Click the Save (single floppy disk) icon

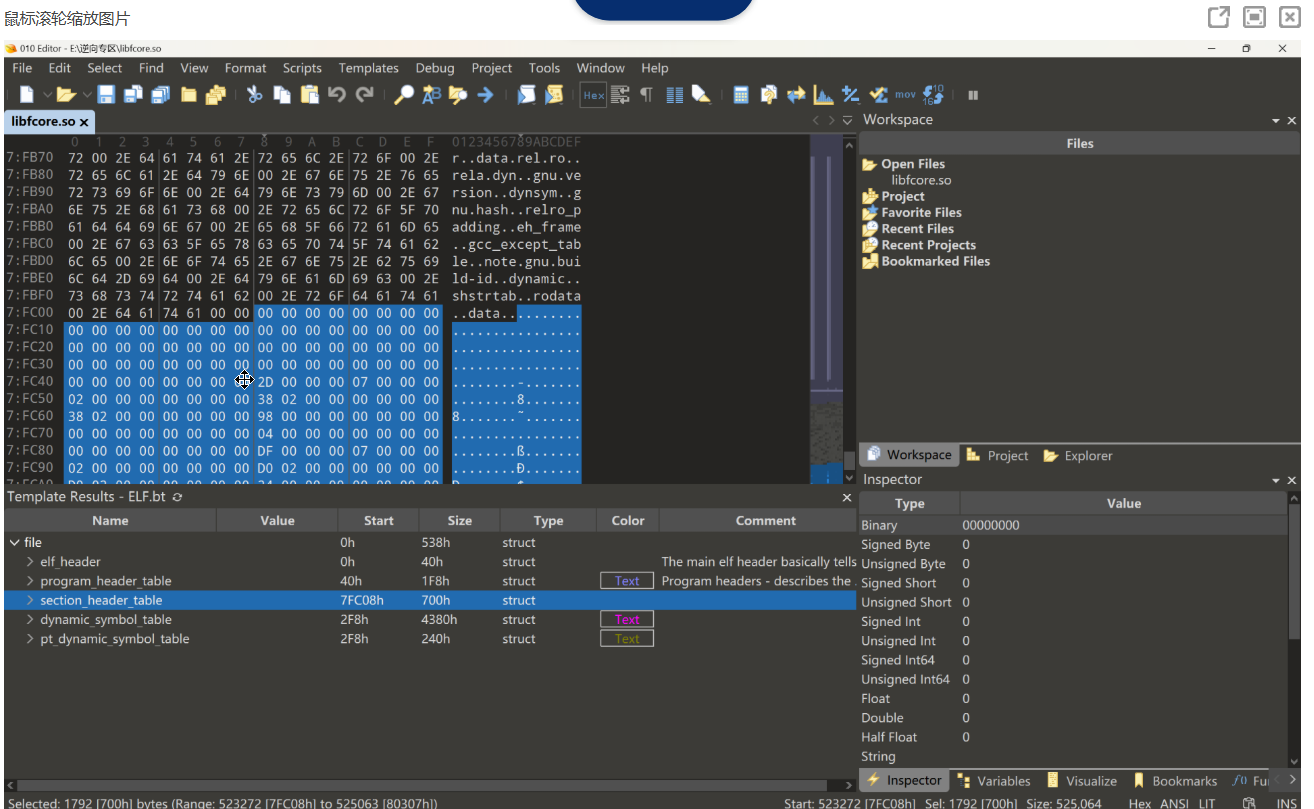tap(106, 95)
